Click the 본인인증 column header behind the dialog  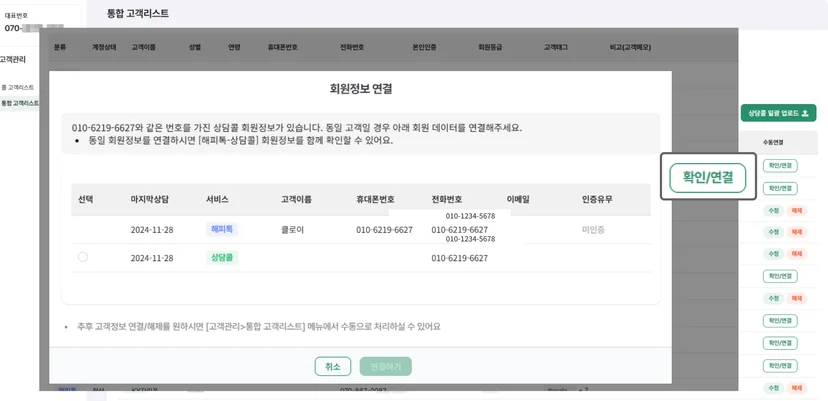(x=424, y=47)
